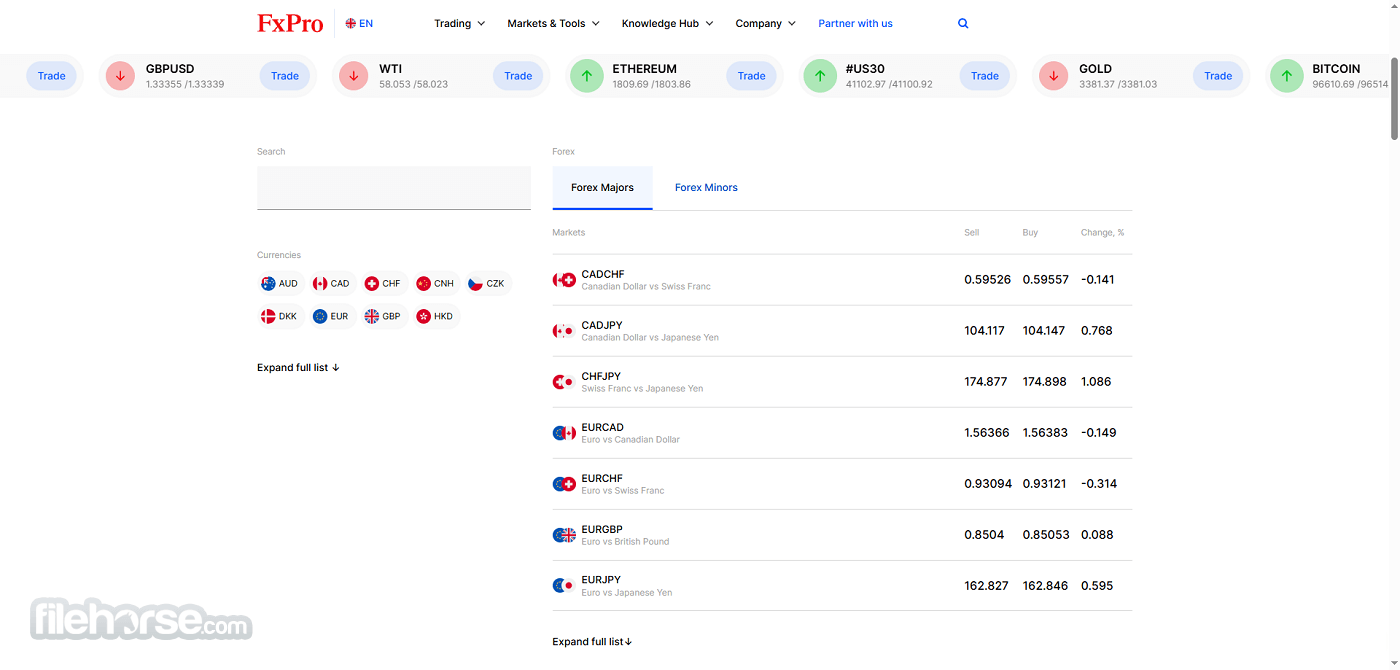Click the CADJPY flag pair icon
The width and height of the screenshot is (1400, 670).
564,331
